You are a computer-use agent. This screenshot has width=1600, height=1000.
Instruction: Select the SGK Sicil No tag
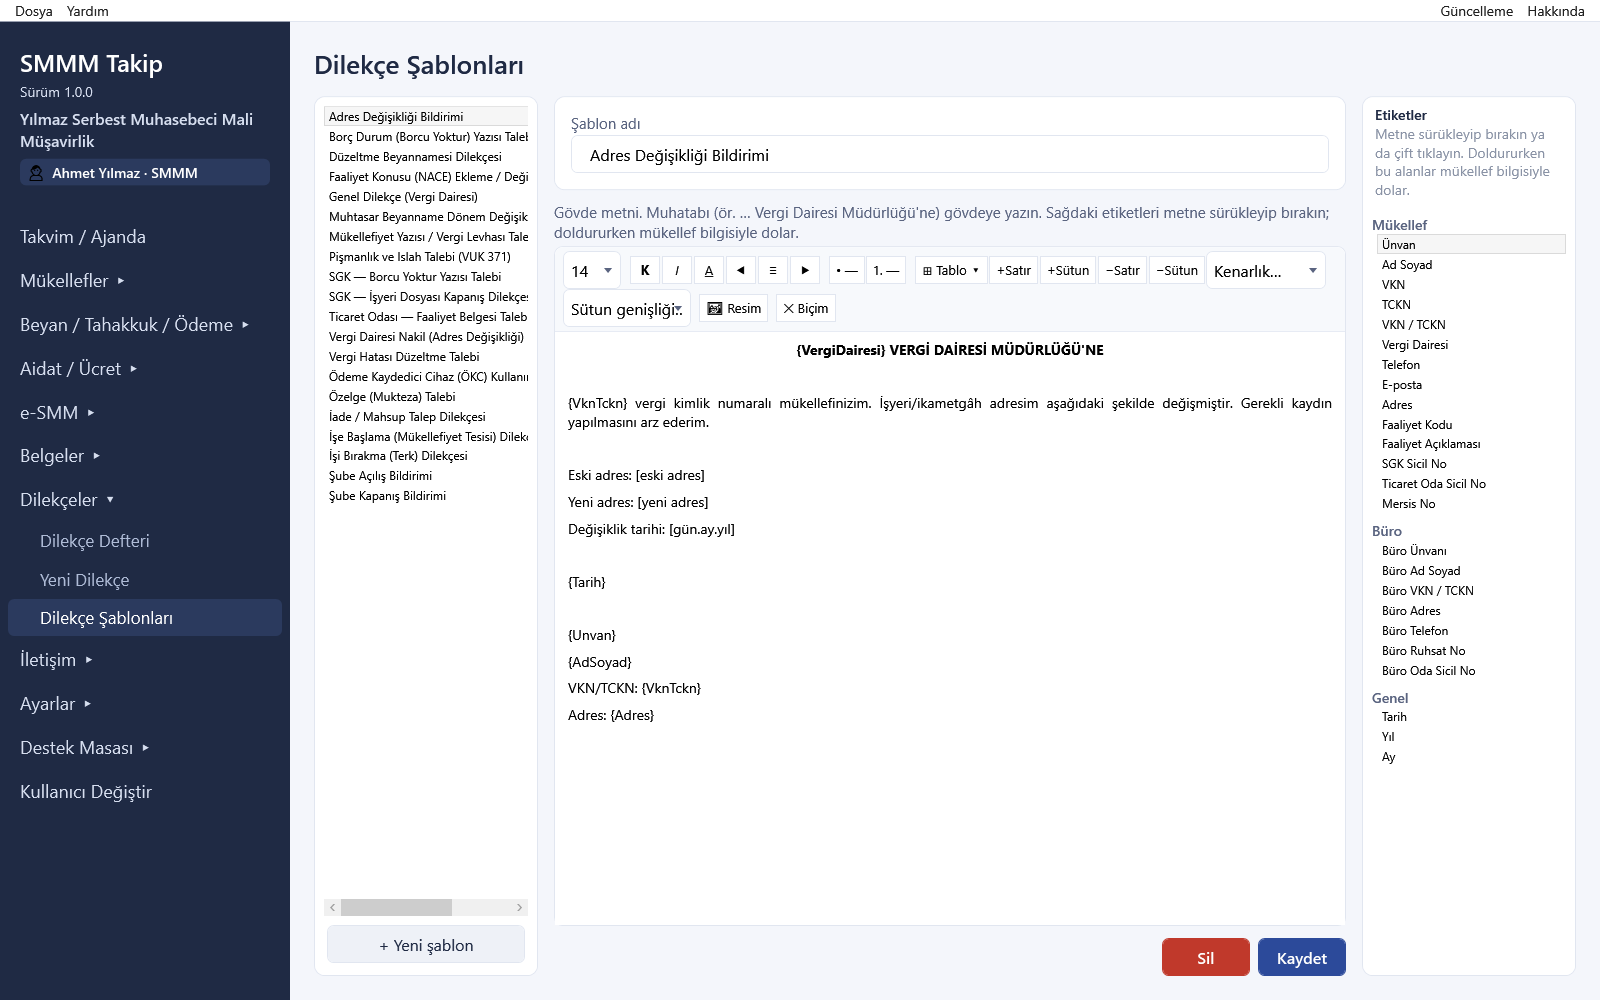(x=1469, y=464)
